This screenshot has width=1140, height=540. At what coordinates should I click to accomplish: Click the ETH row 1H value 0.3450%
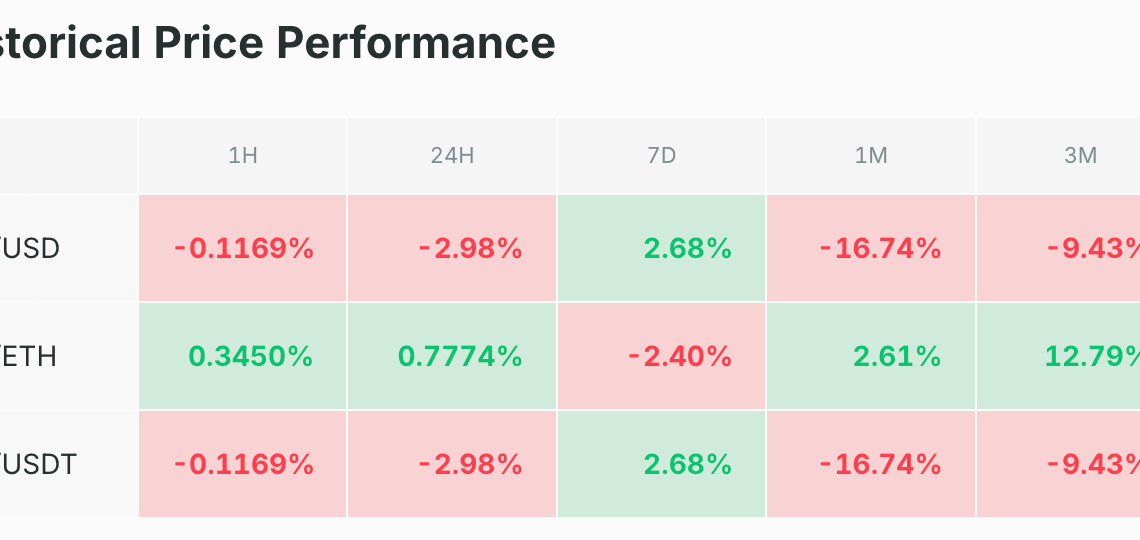click(x=251, y=357)
